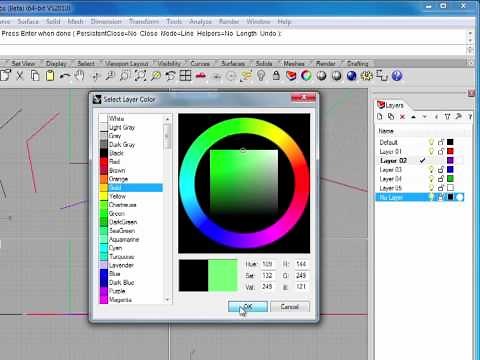Click New Layer icon in Layers panel
The width and height of the screenshot is (480, 360).
click(380, 117)
